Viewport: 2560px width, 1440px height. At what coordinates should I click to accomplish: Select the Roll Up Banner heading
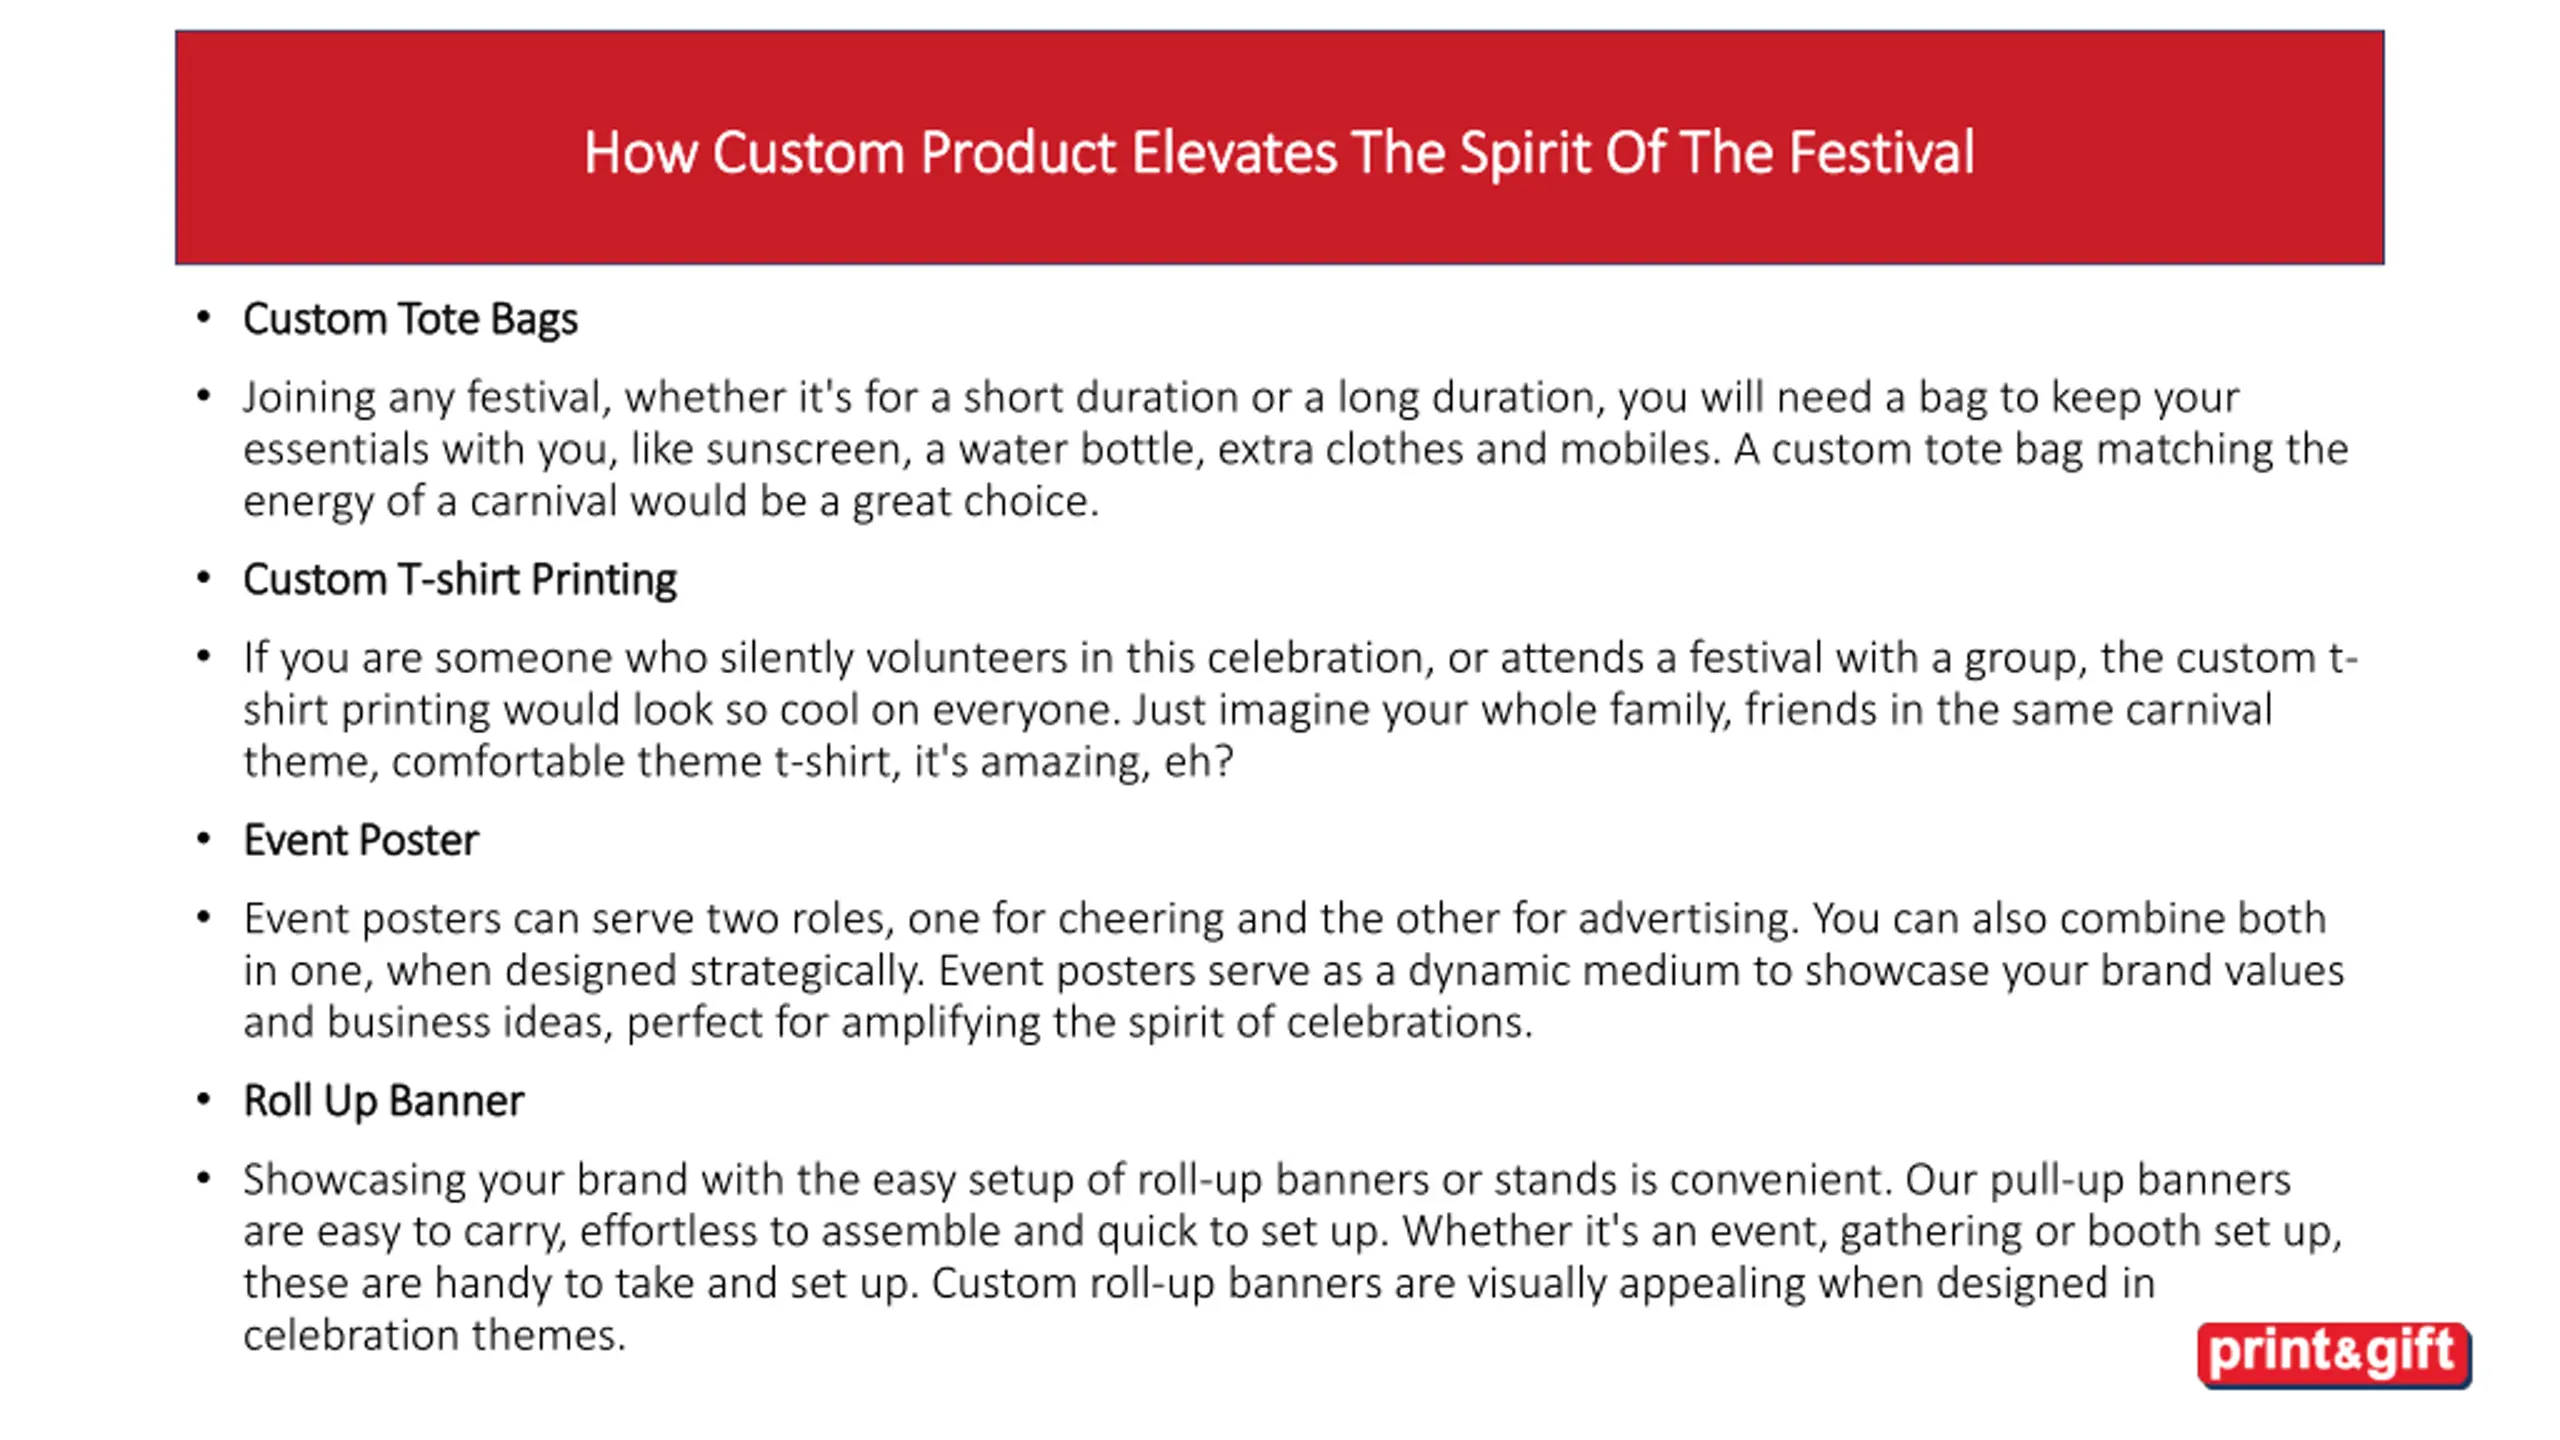[383, 1100]
